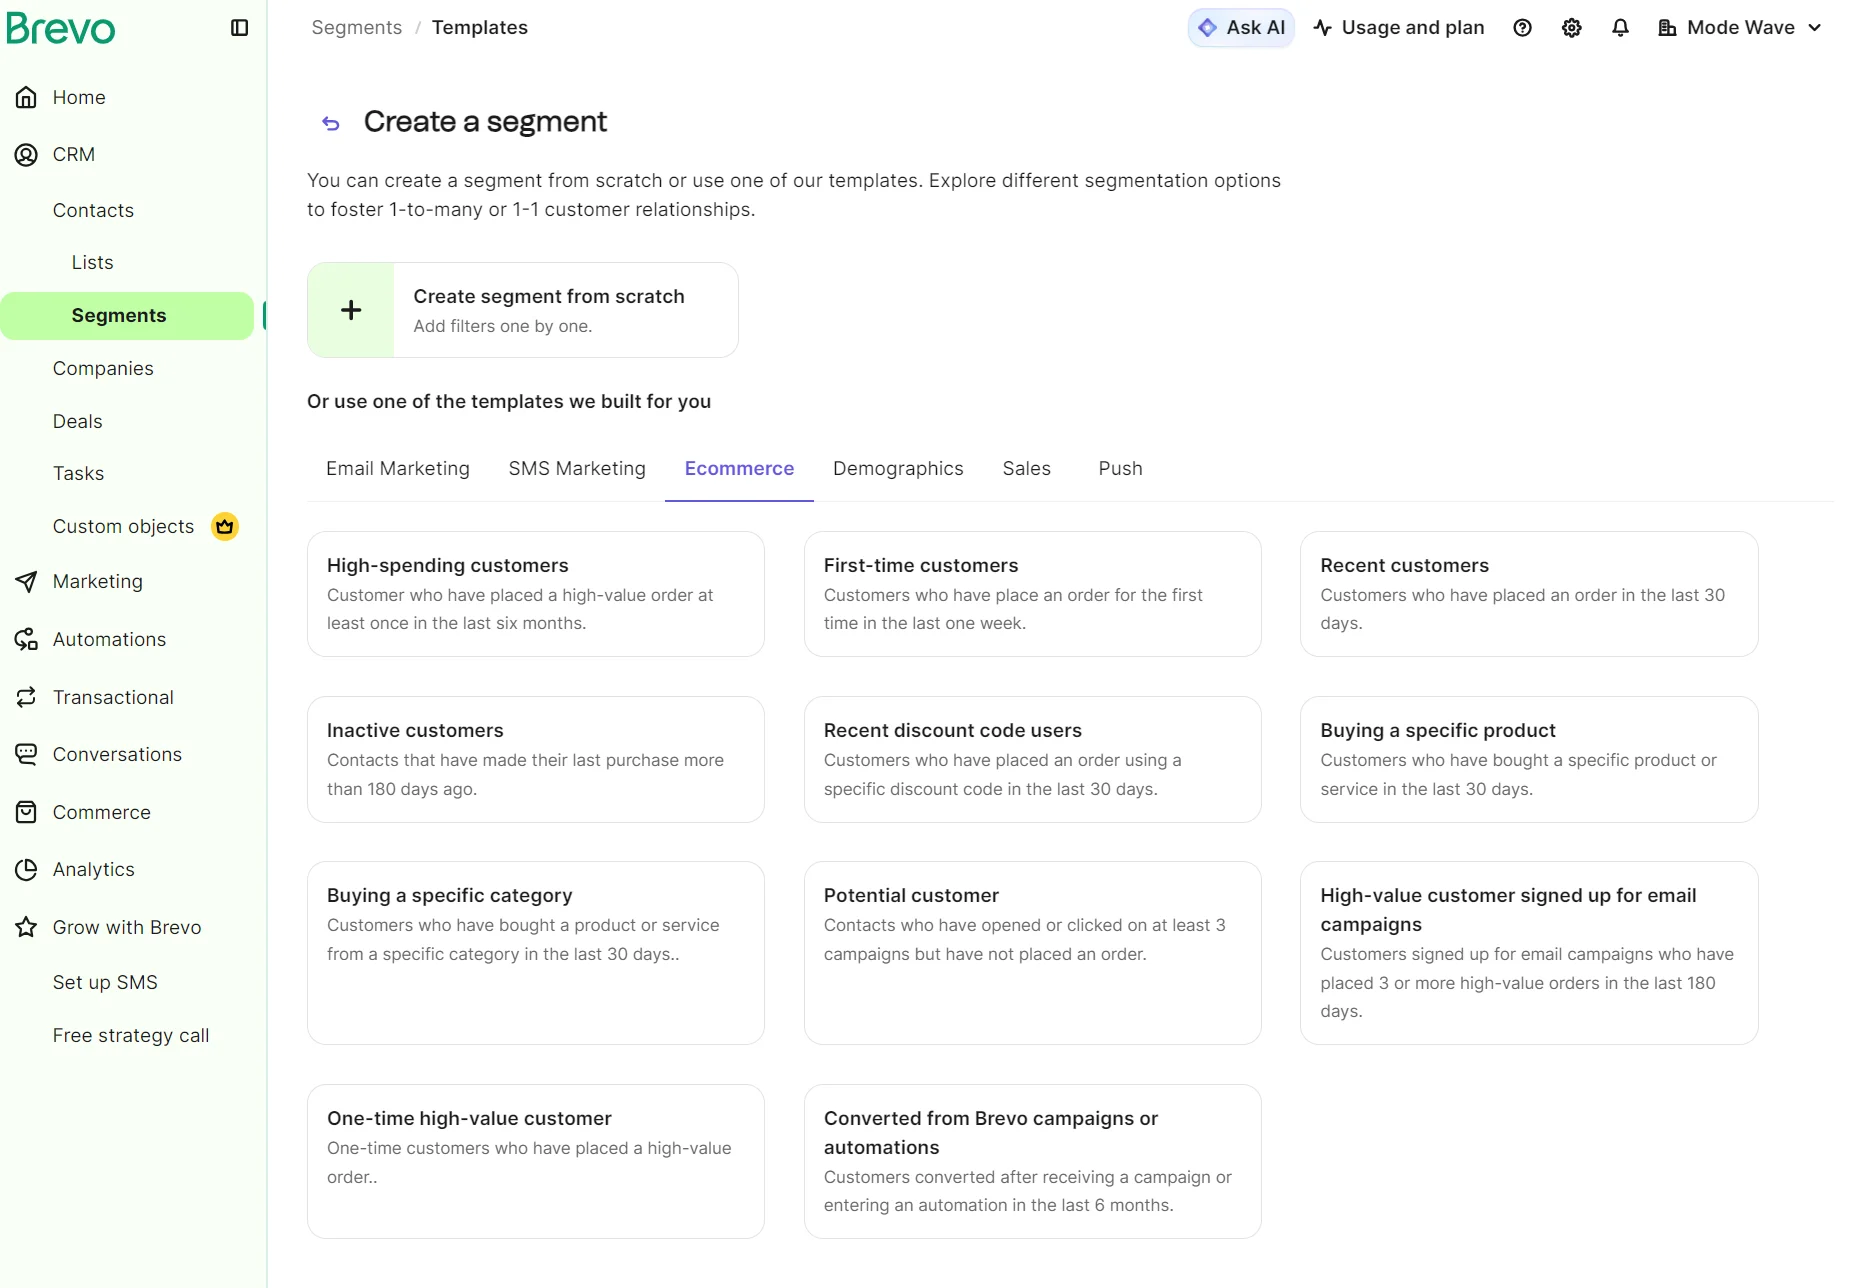The height and width of the screenshot is (1288, 1866).
Task: Open the Push templates tab
Action: (1120, 468)
